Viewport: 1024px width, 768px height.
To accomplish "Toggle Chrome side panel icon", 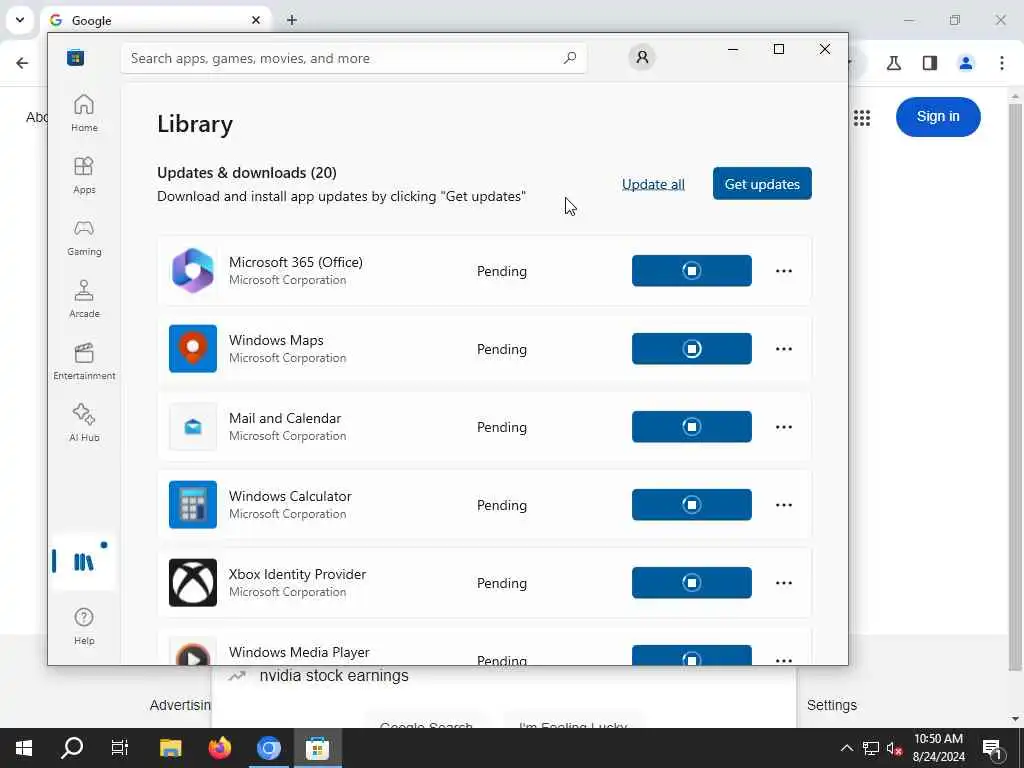I will (930, 63).
